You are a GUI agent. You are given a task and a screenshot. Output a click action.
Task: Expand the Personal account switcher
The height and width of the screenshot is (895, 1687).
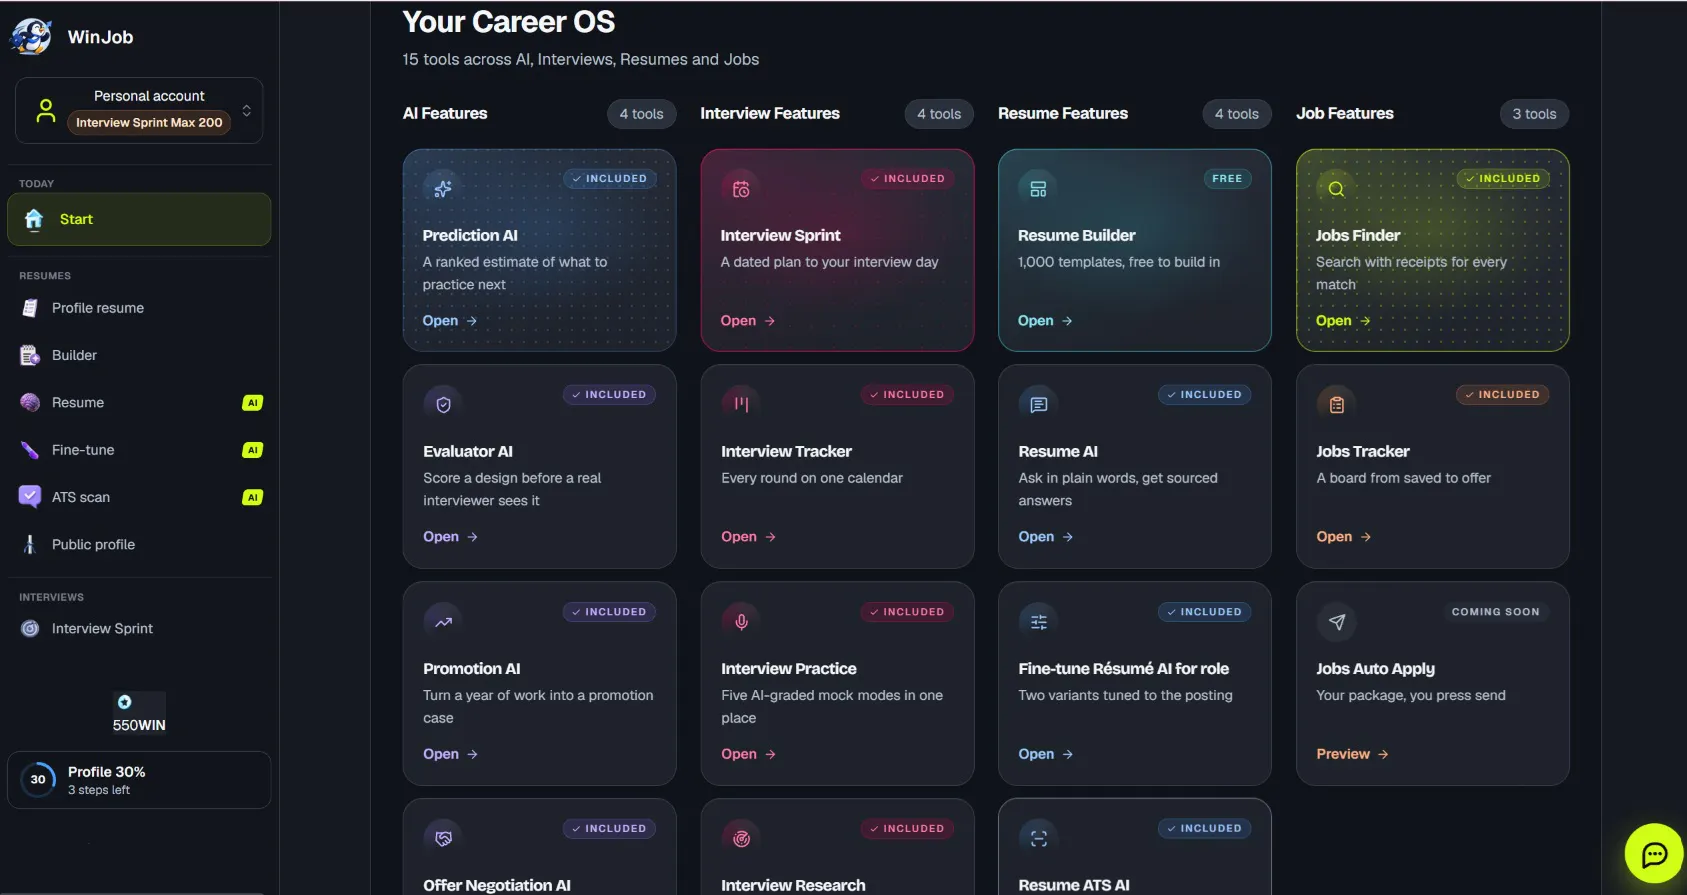[139, 110]
